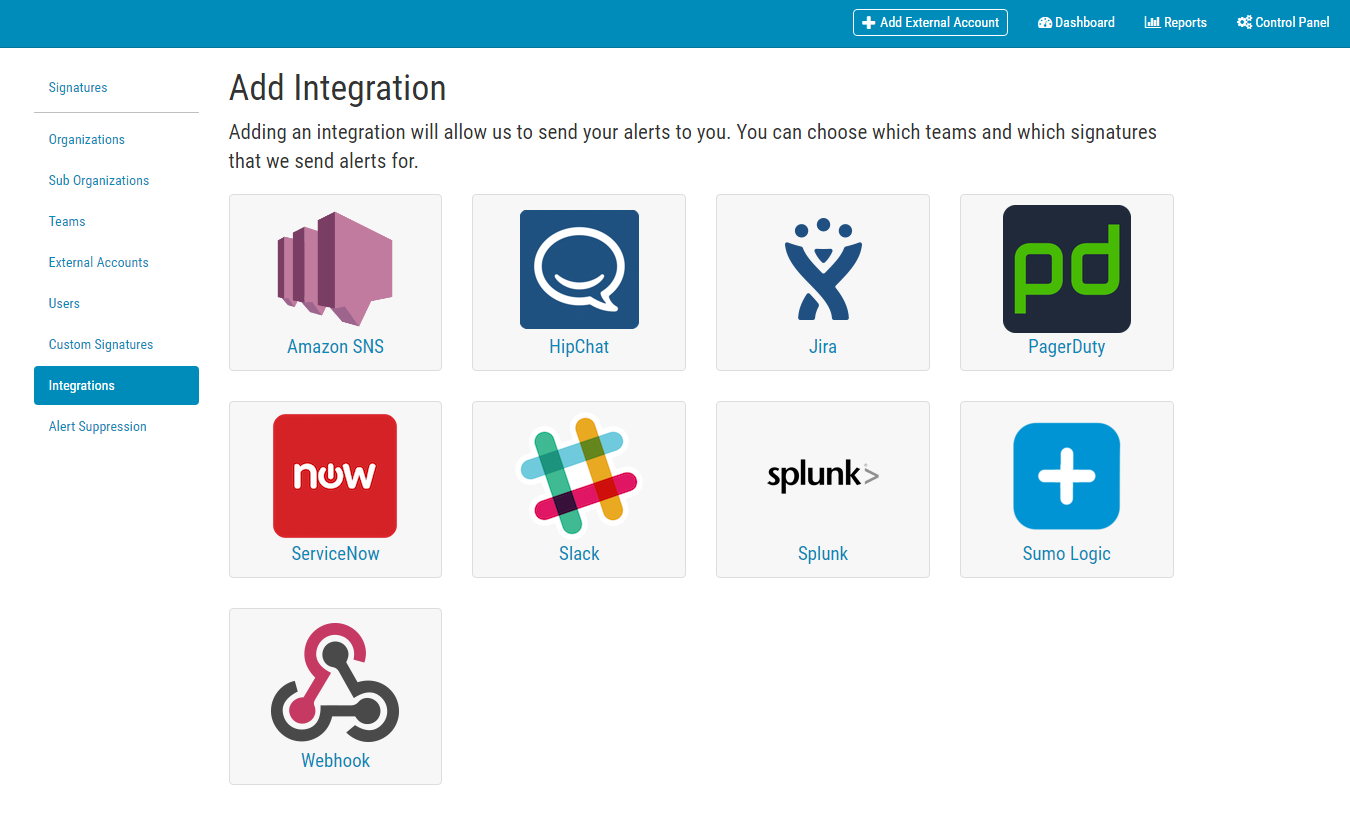Open the Dashboard from top navigation

1076,23
